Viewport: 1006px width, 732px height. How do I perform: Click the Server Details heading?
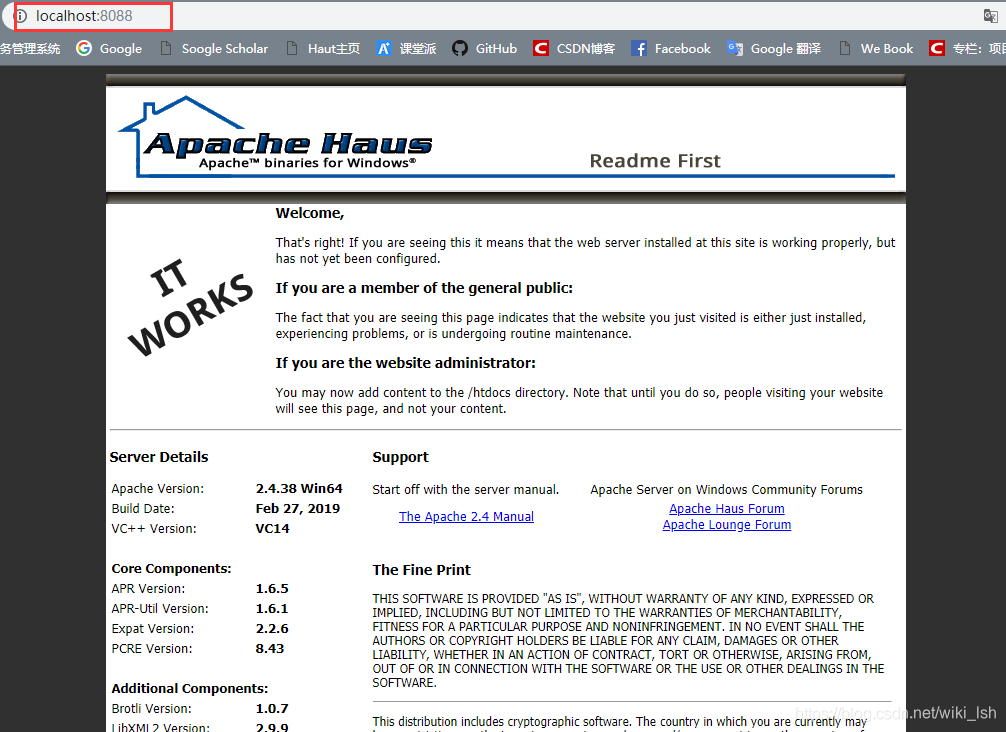(159, 457)
